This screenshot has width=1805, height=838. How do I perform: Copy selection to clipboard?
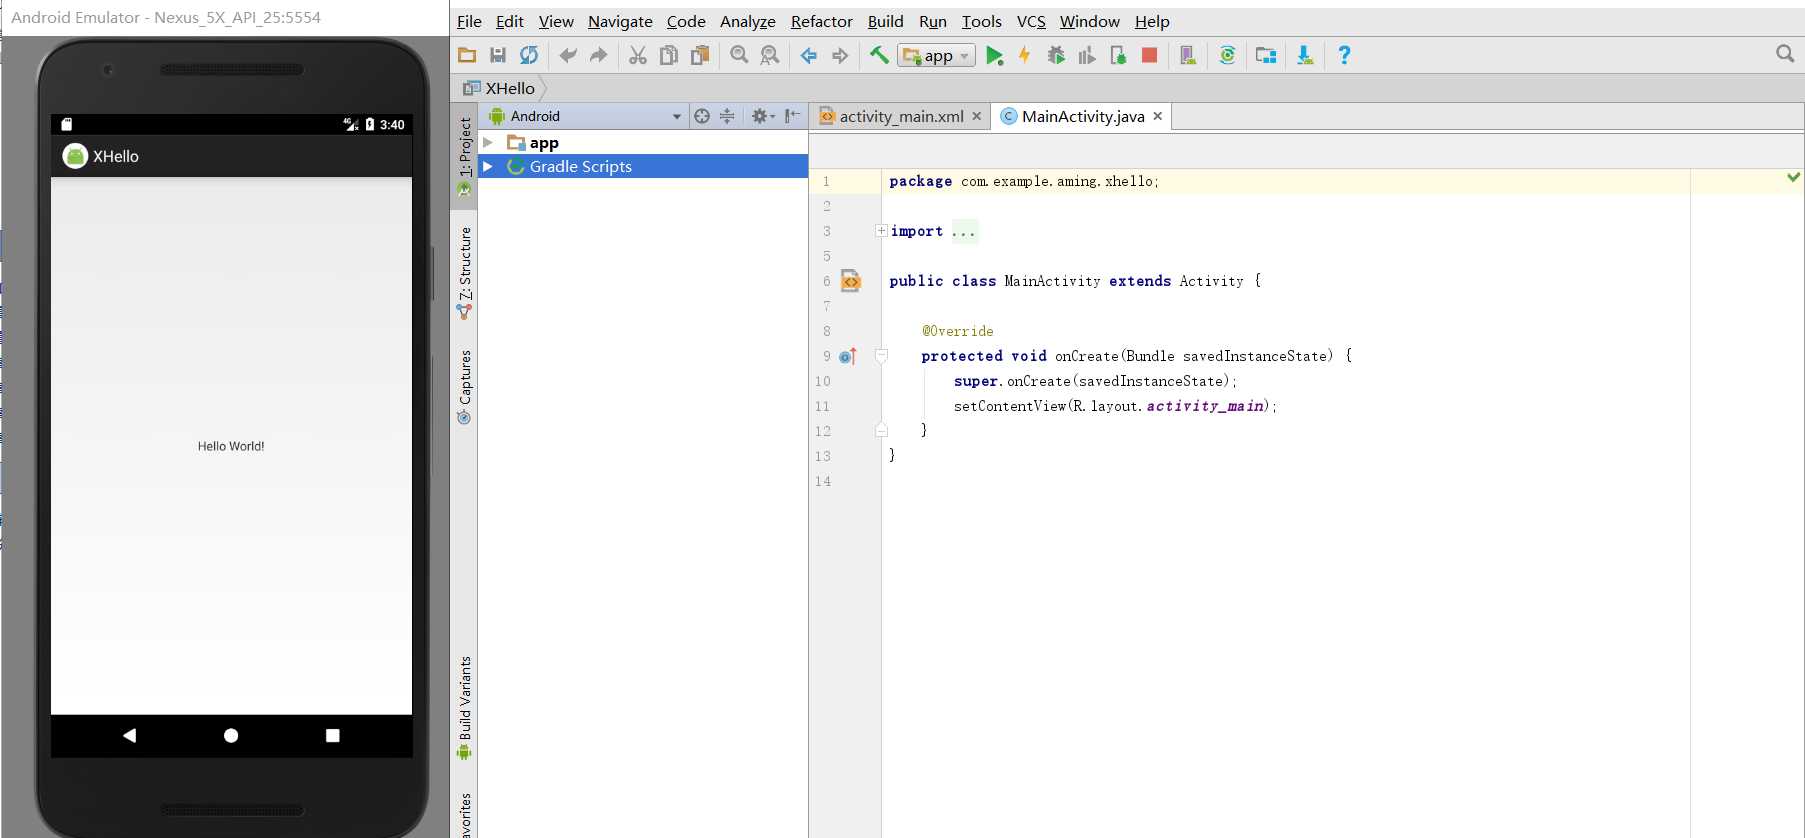click(x=669, y=55)
